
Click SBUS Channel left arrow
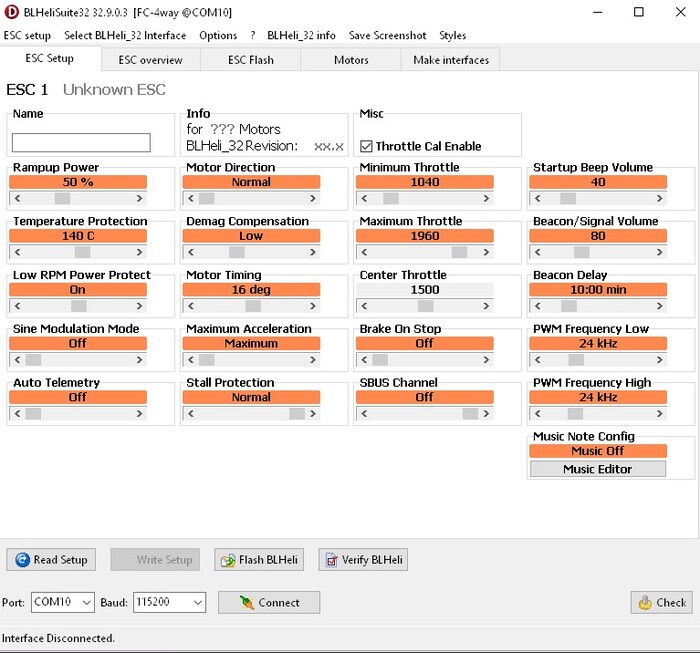click(x=364, y=414)
